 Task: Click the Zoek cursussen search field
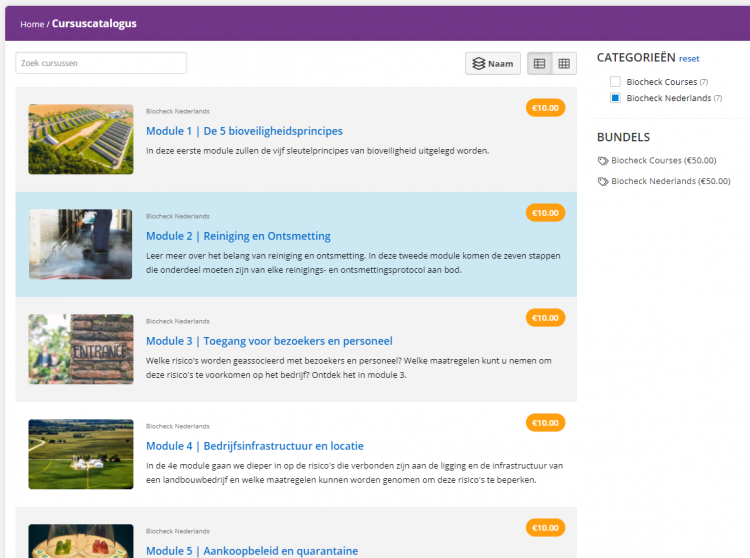pyautogui.click(x=101, y=63)
